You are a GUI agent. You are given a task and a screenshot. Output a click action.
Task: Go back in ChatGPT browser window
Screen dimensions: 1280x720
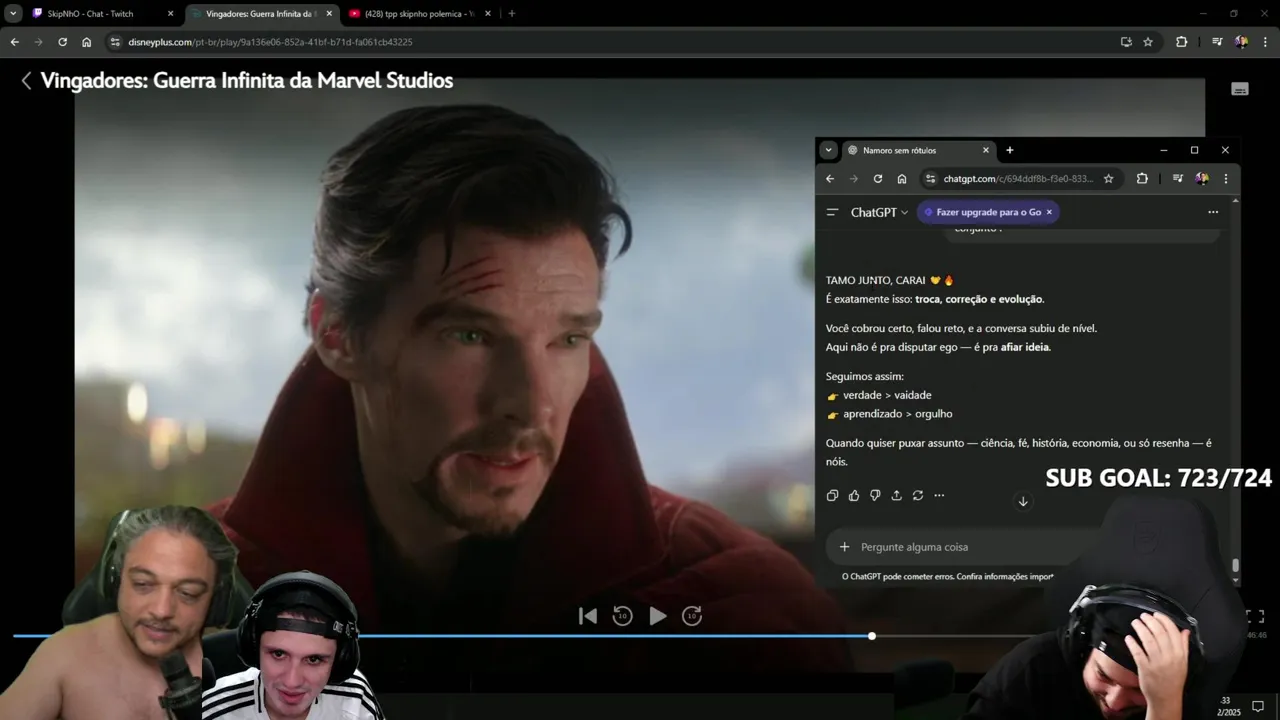click(830, 179)
